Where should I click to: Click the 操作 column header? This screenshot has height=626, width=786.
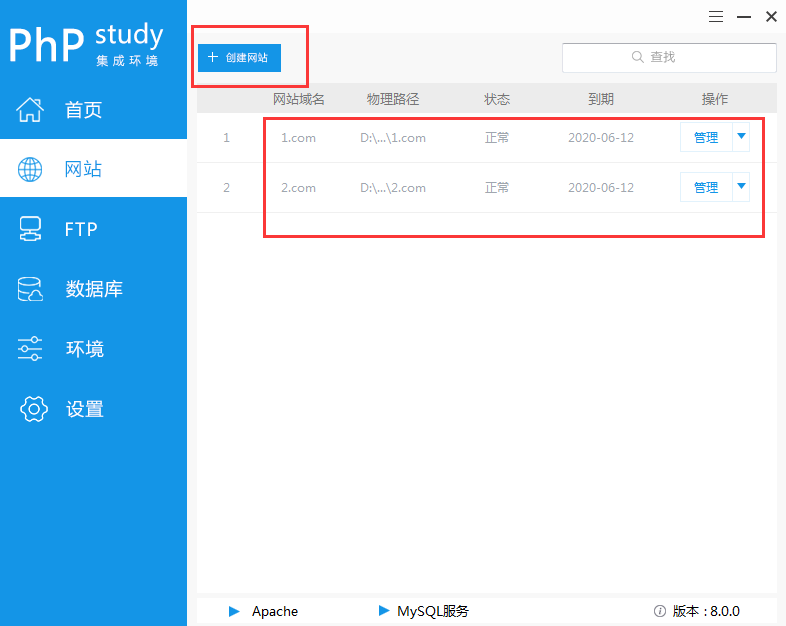click(714, 99)
